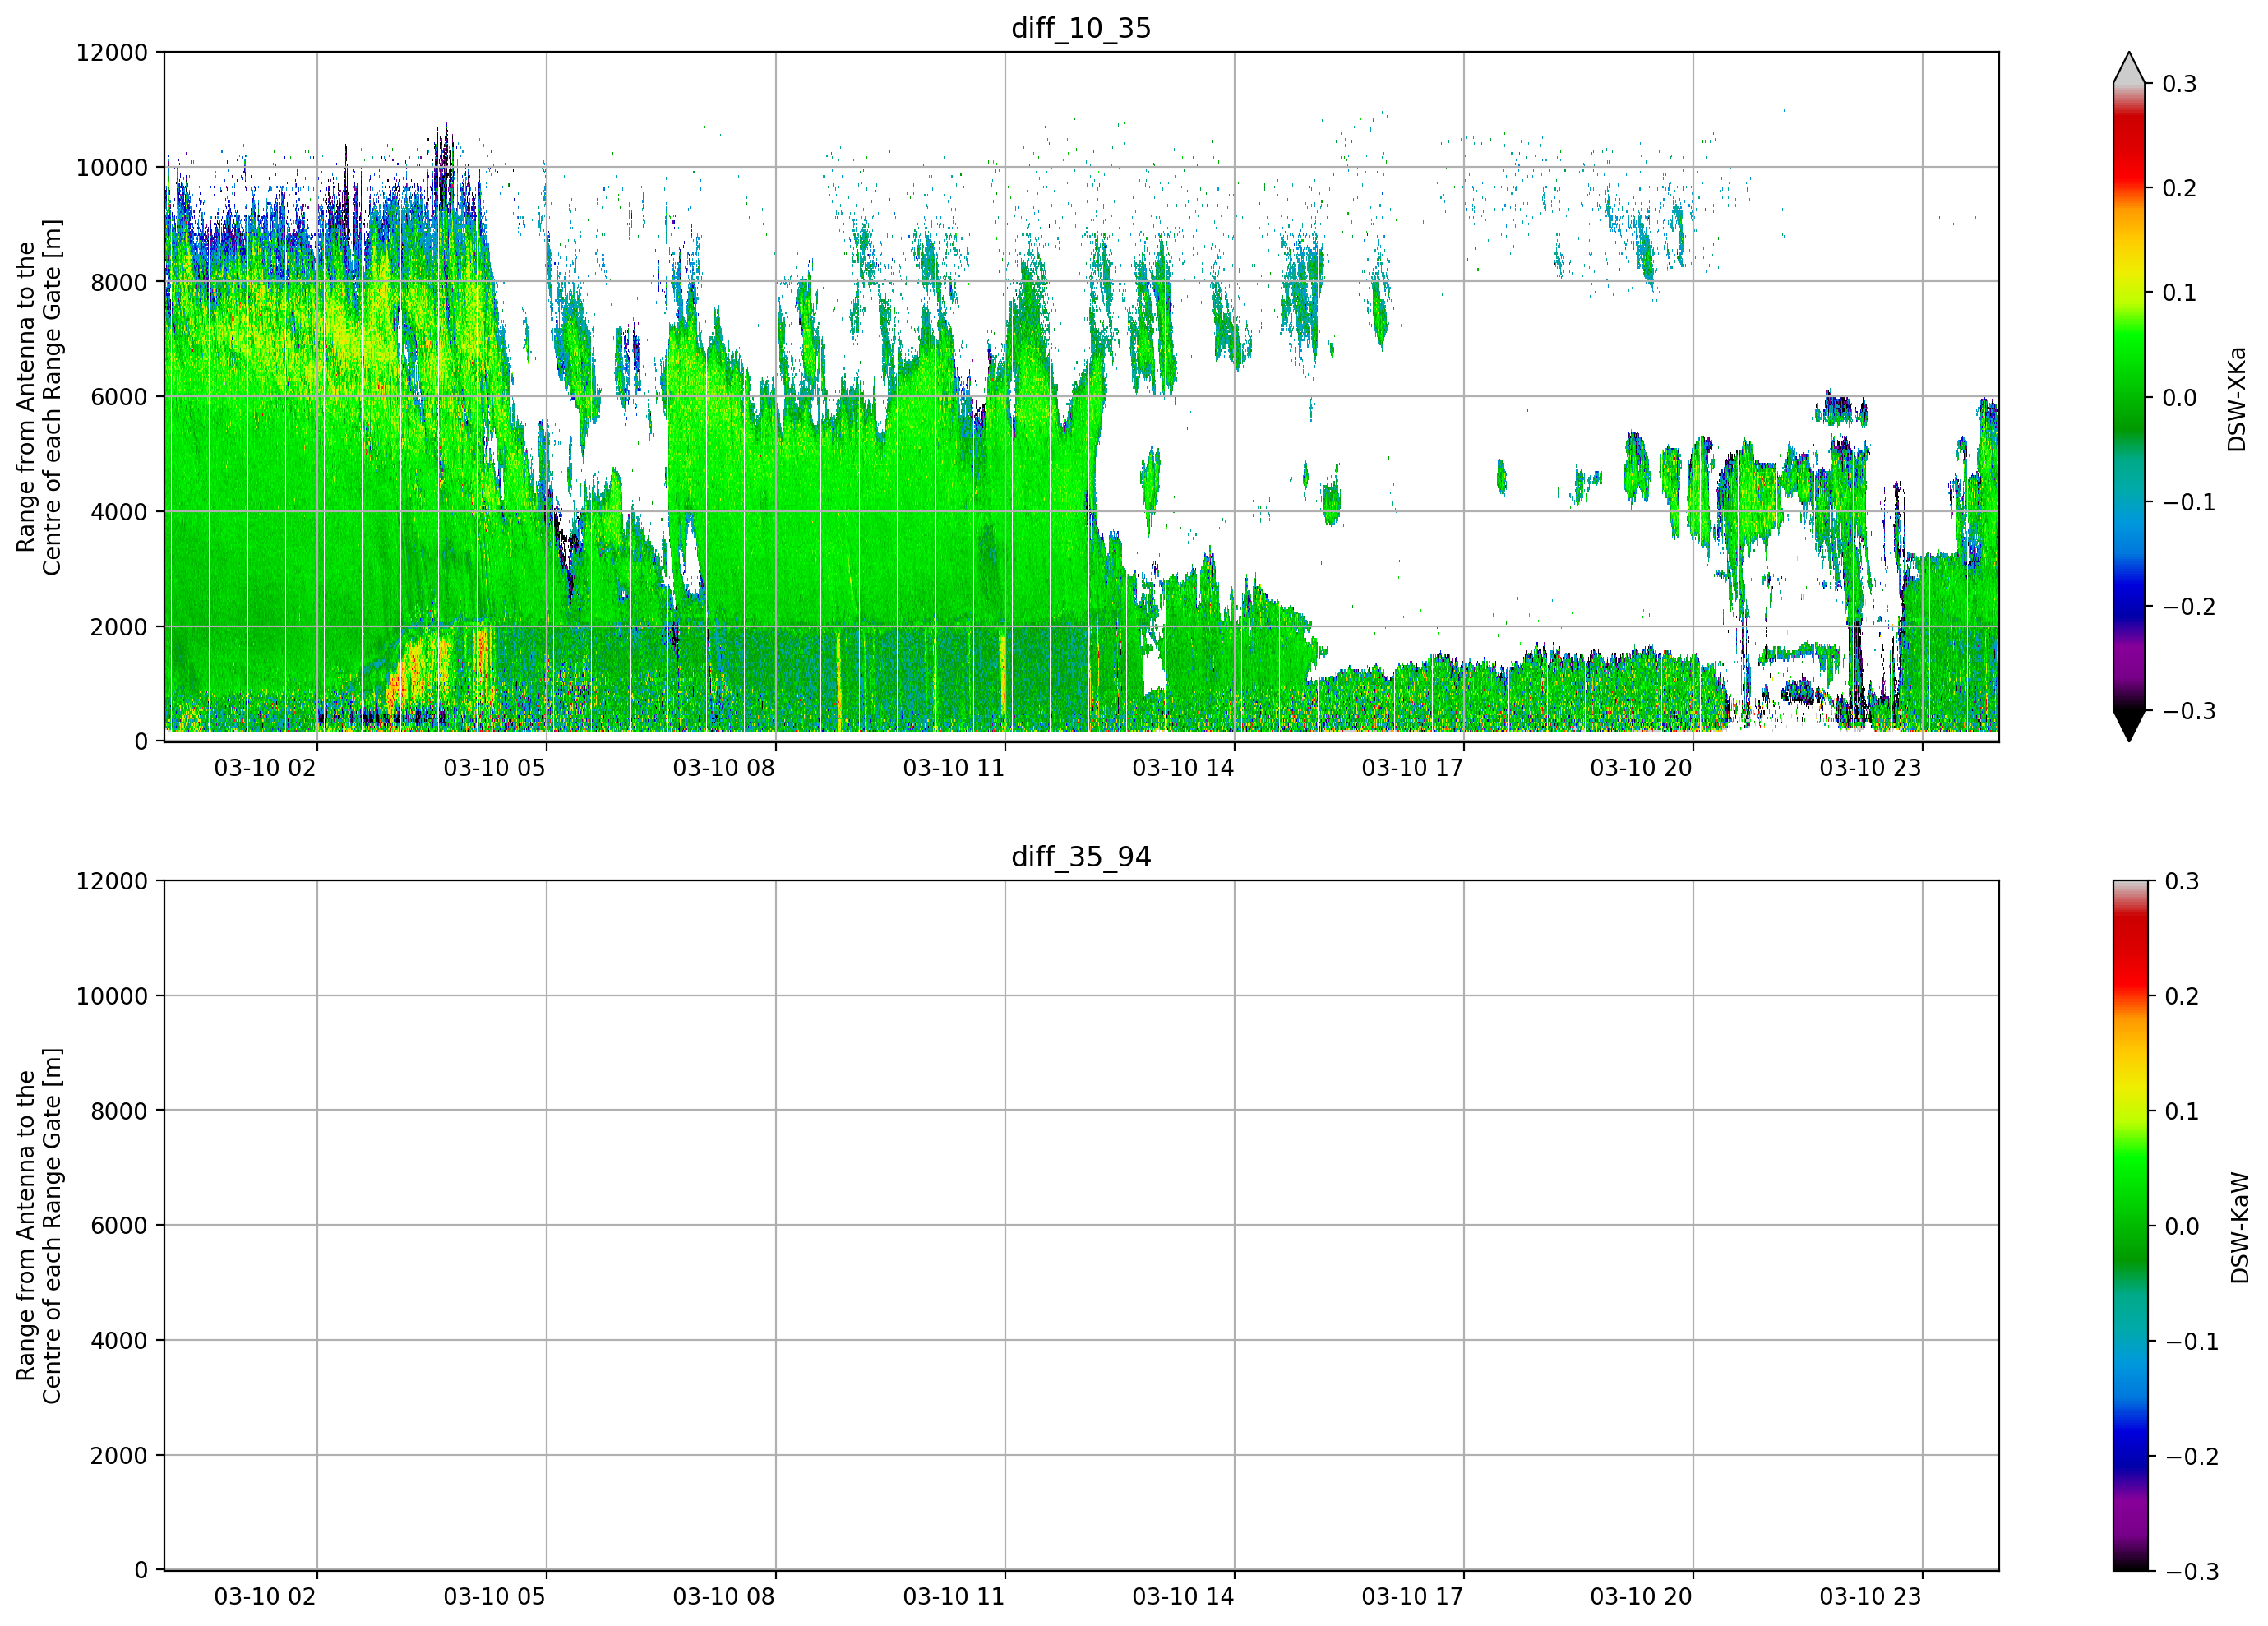Click the downward black arrow below top colorbar
The image size is (2268, 1626).
2129,726
